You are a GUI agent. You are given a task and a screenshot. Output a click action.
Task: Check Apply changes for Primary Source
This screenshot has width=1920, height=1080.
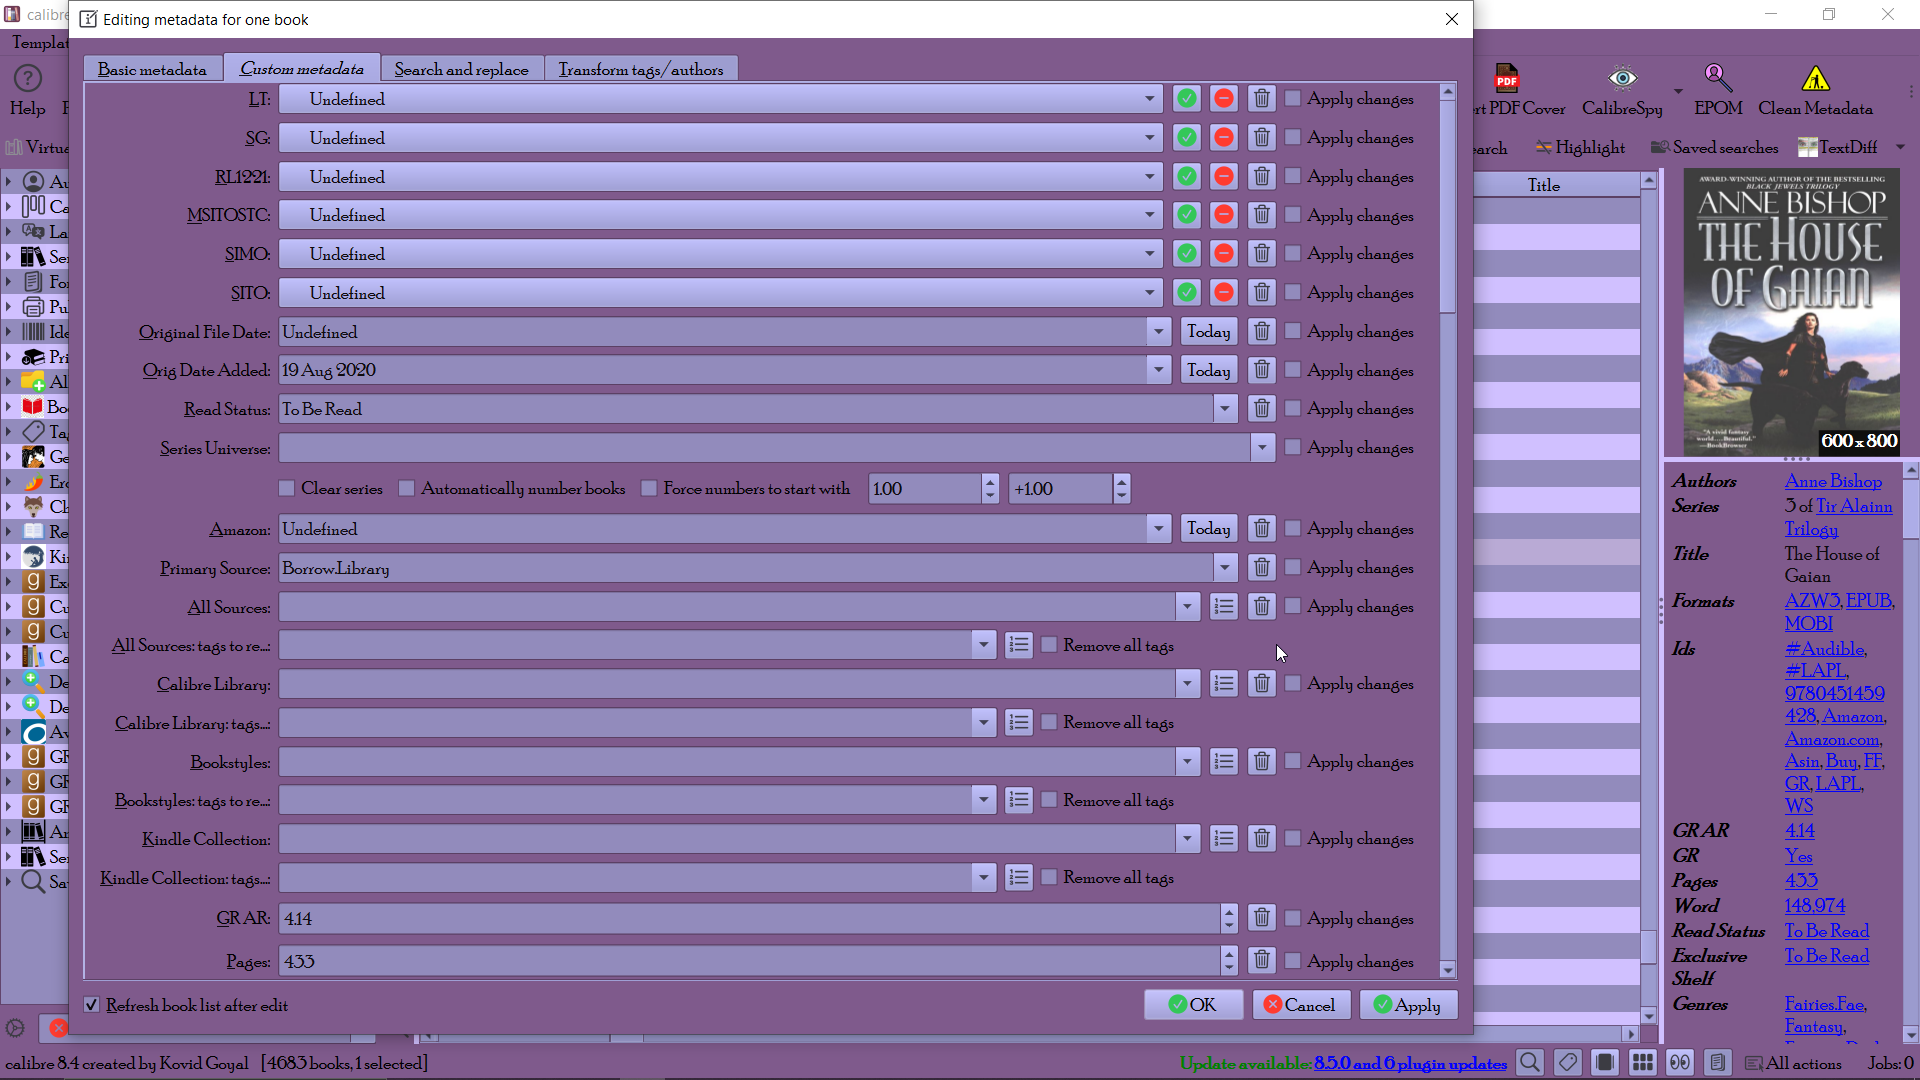1293,568
